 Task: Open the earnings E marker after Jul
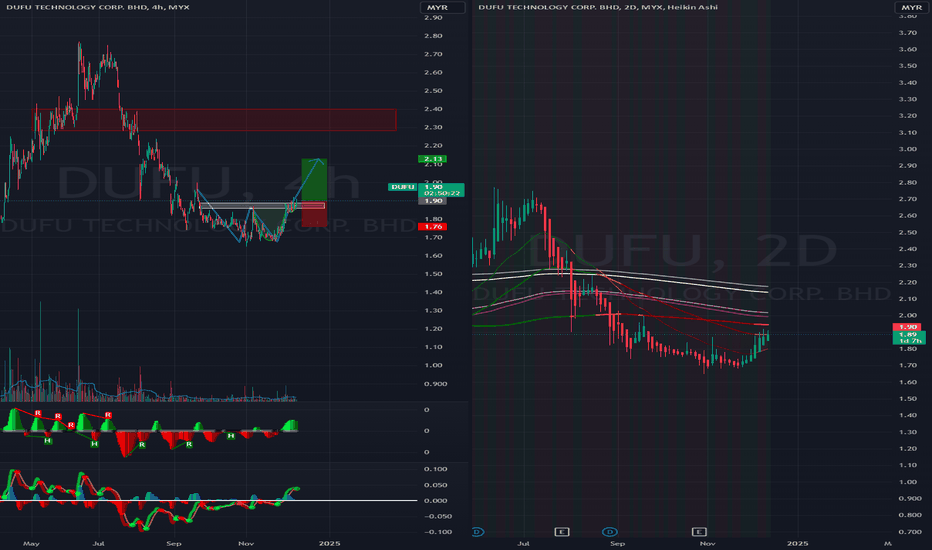click(562, 532)
